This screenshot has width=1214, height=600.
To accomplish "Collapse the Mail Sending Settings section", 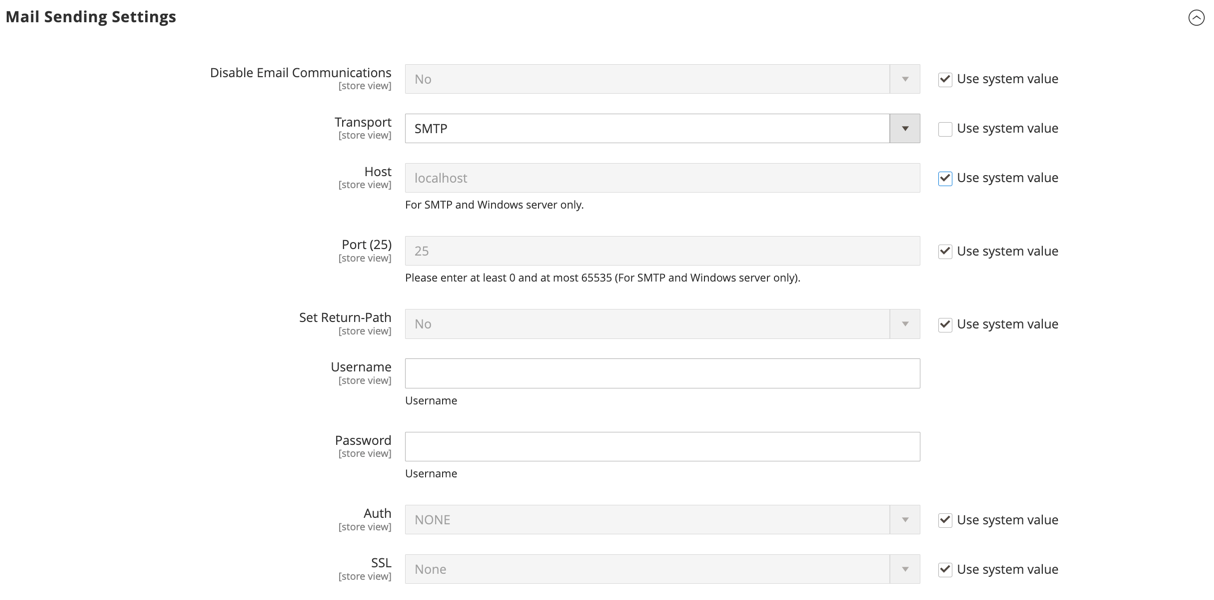I will point(1196,18).
